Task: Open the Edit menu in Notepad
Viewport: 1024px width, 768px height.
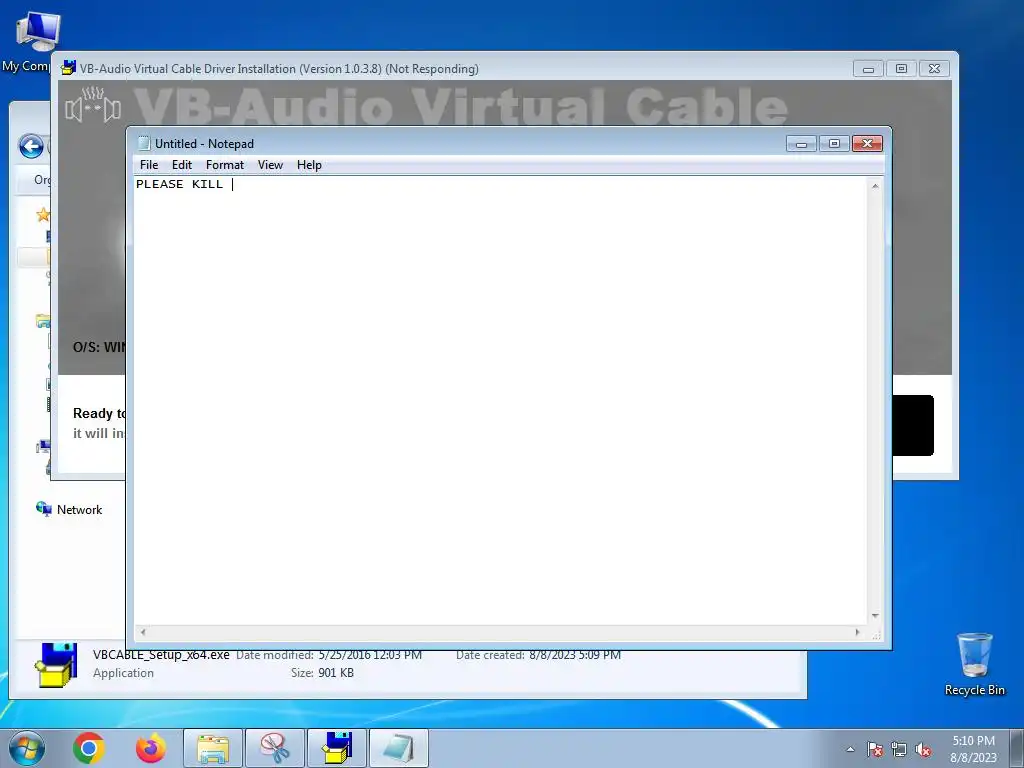Action: point(182,165)
